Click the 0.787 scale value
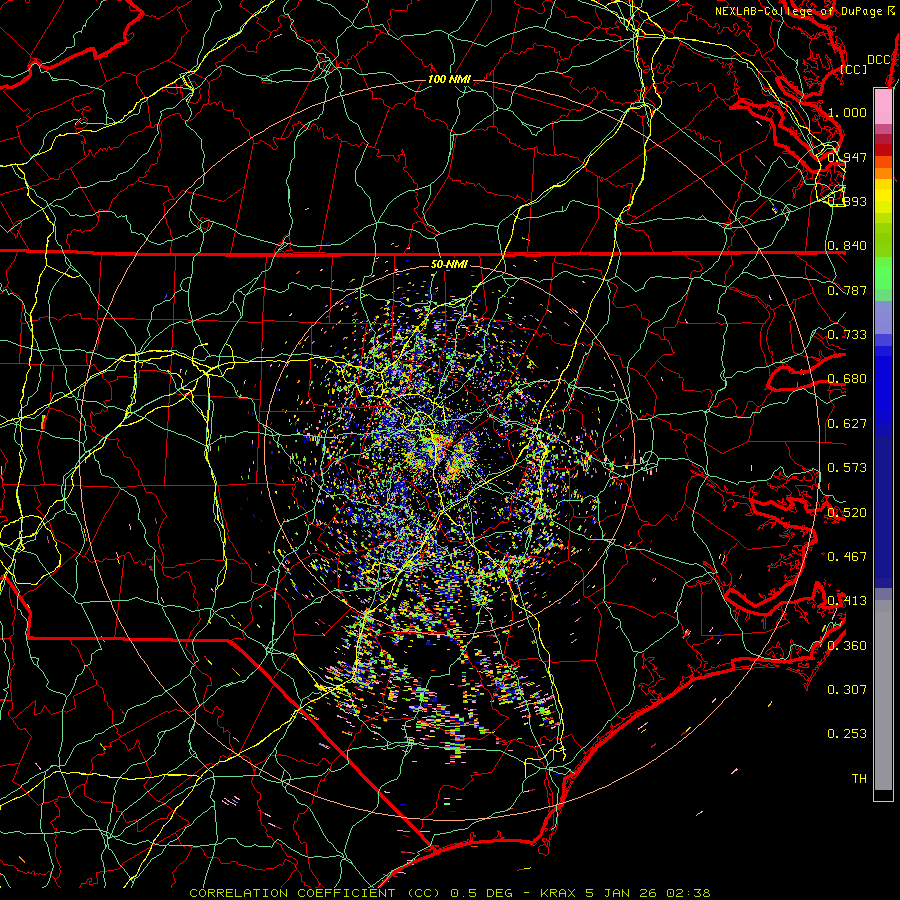Image resolution: width=900 pixels, height=900 pixels. click(847, 290)
